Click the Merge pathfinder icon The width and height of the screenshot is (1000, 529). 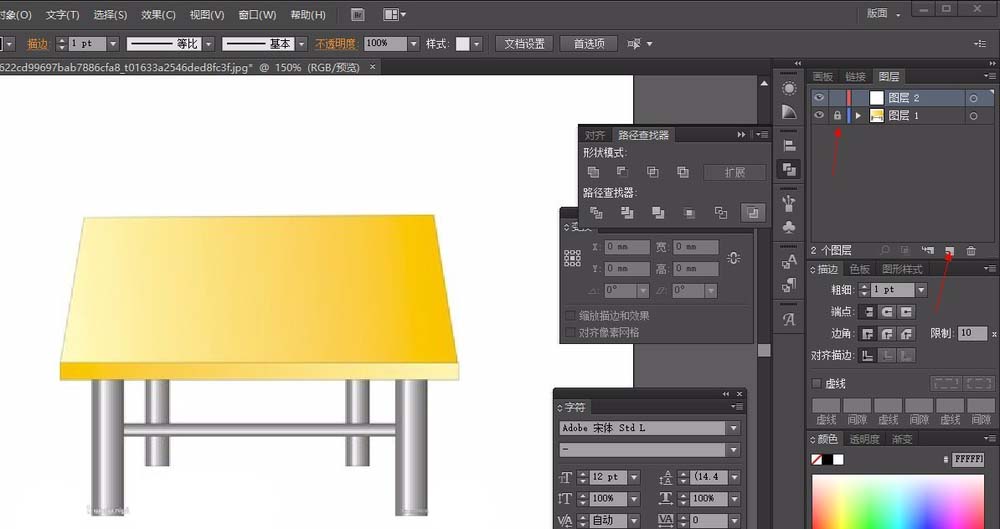658,212
